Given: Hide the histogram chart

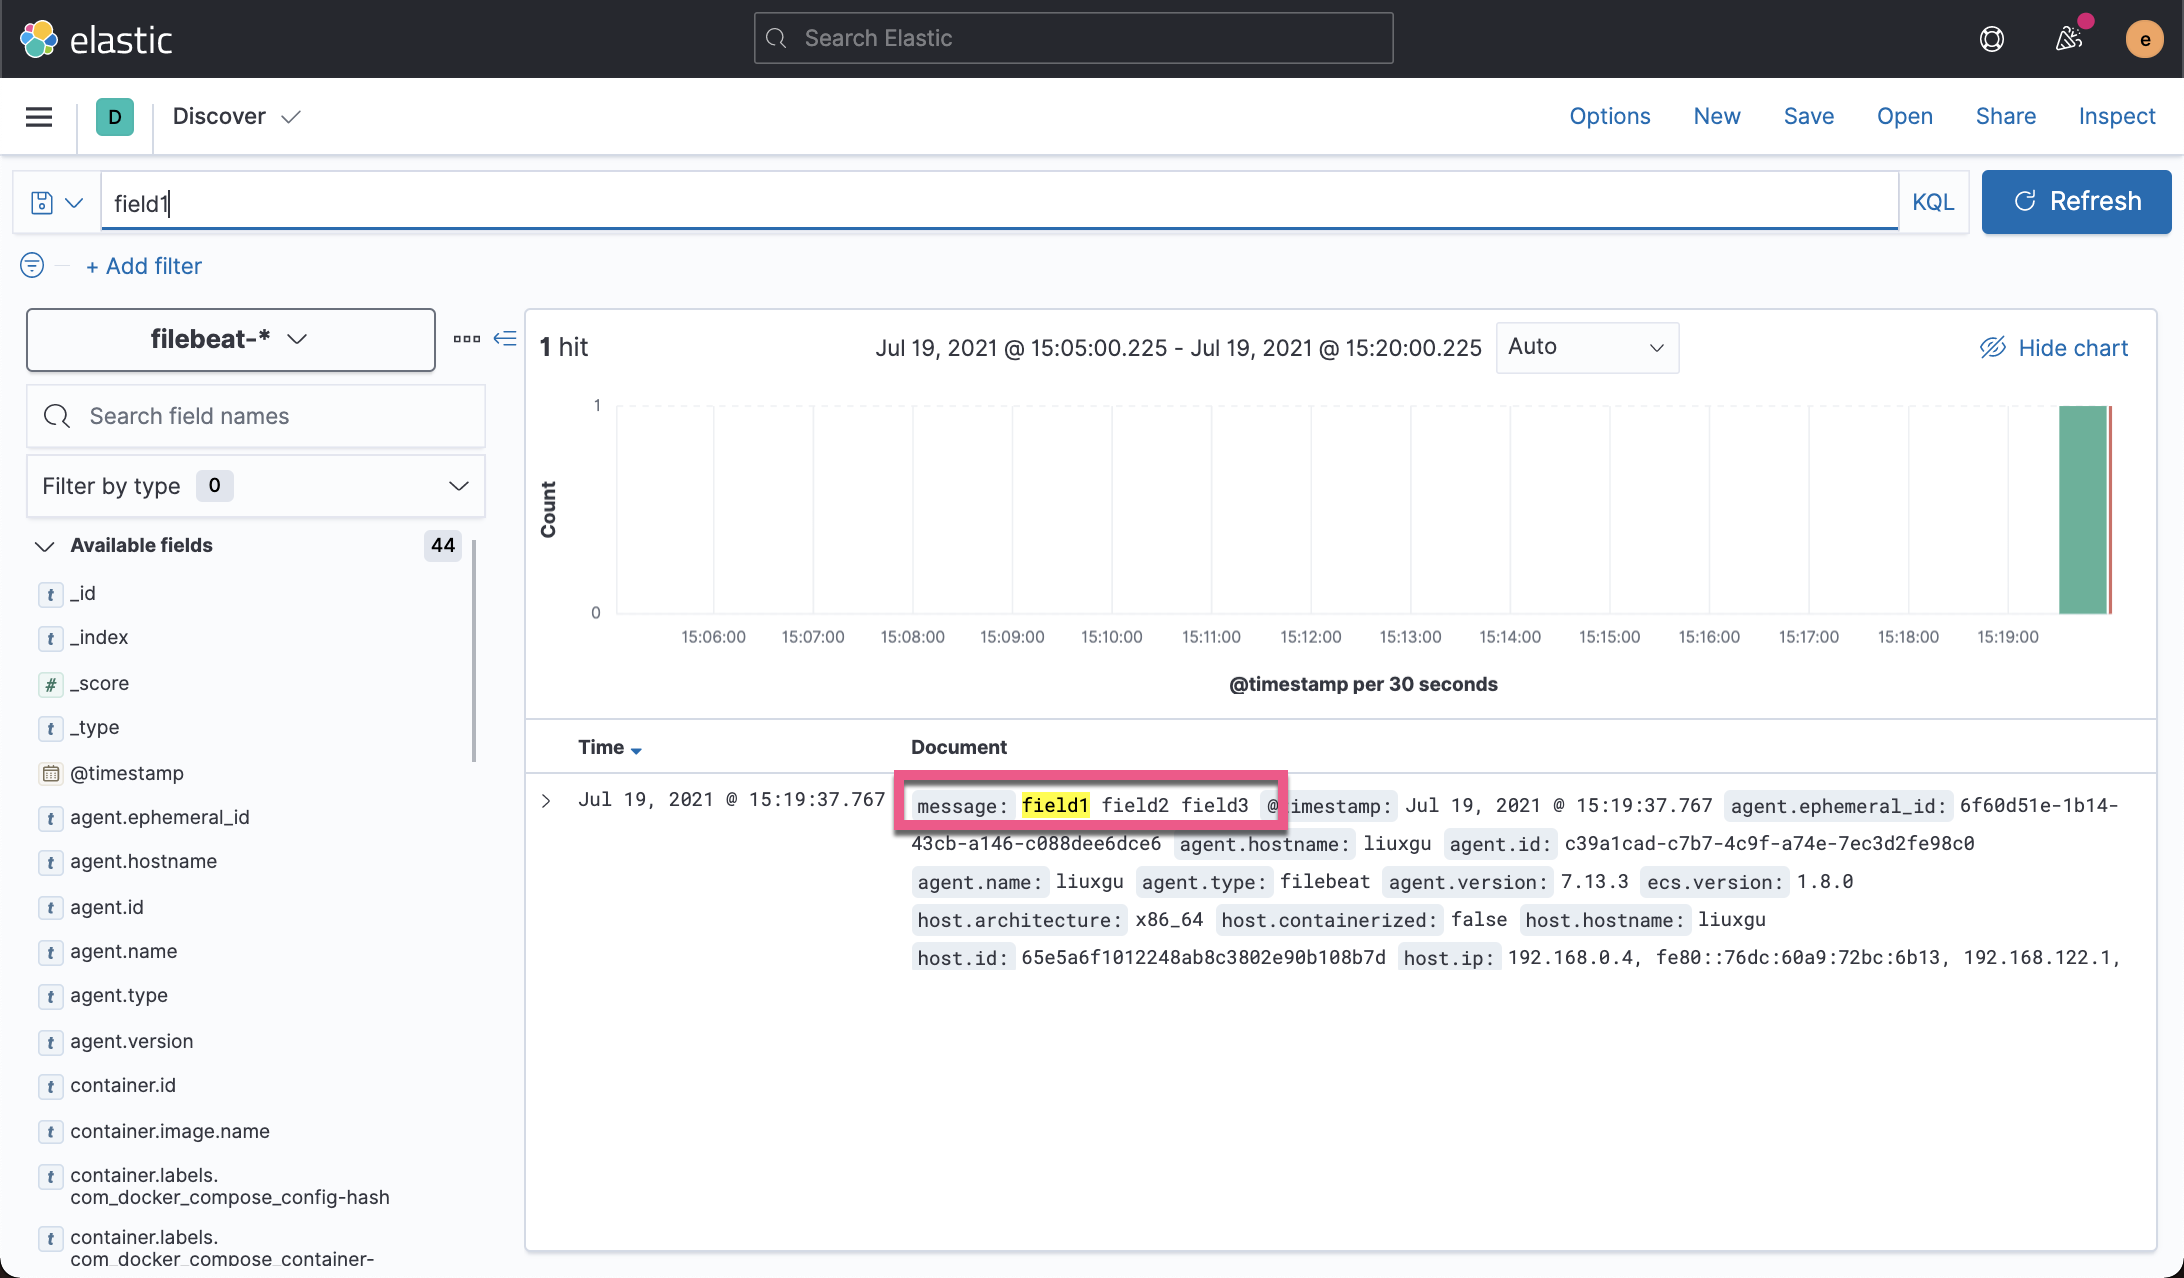Looking at the screenshot, I should (x=2054, y=347).
